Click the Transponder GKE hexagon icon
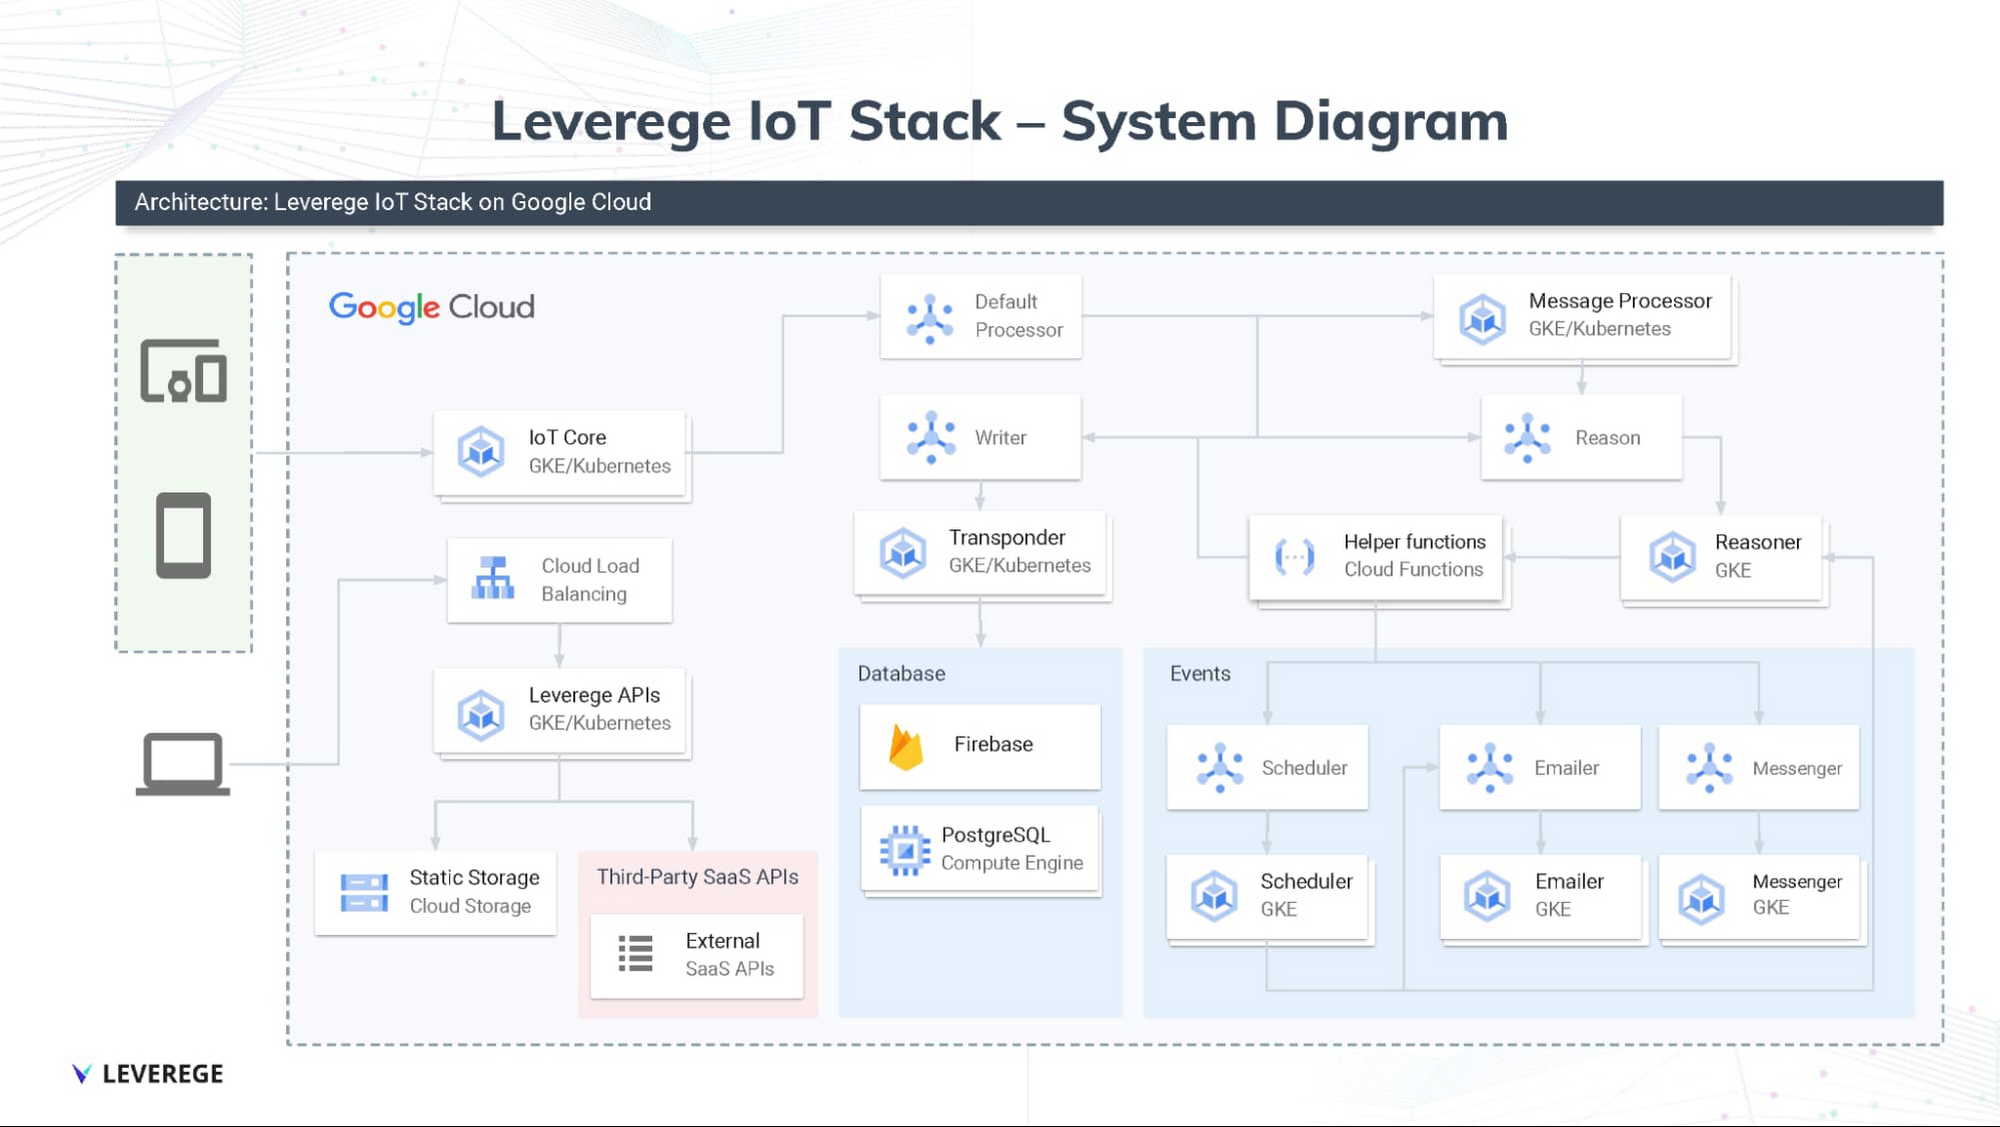The image size is (2000, 1127). 903,553
